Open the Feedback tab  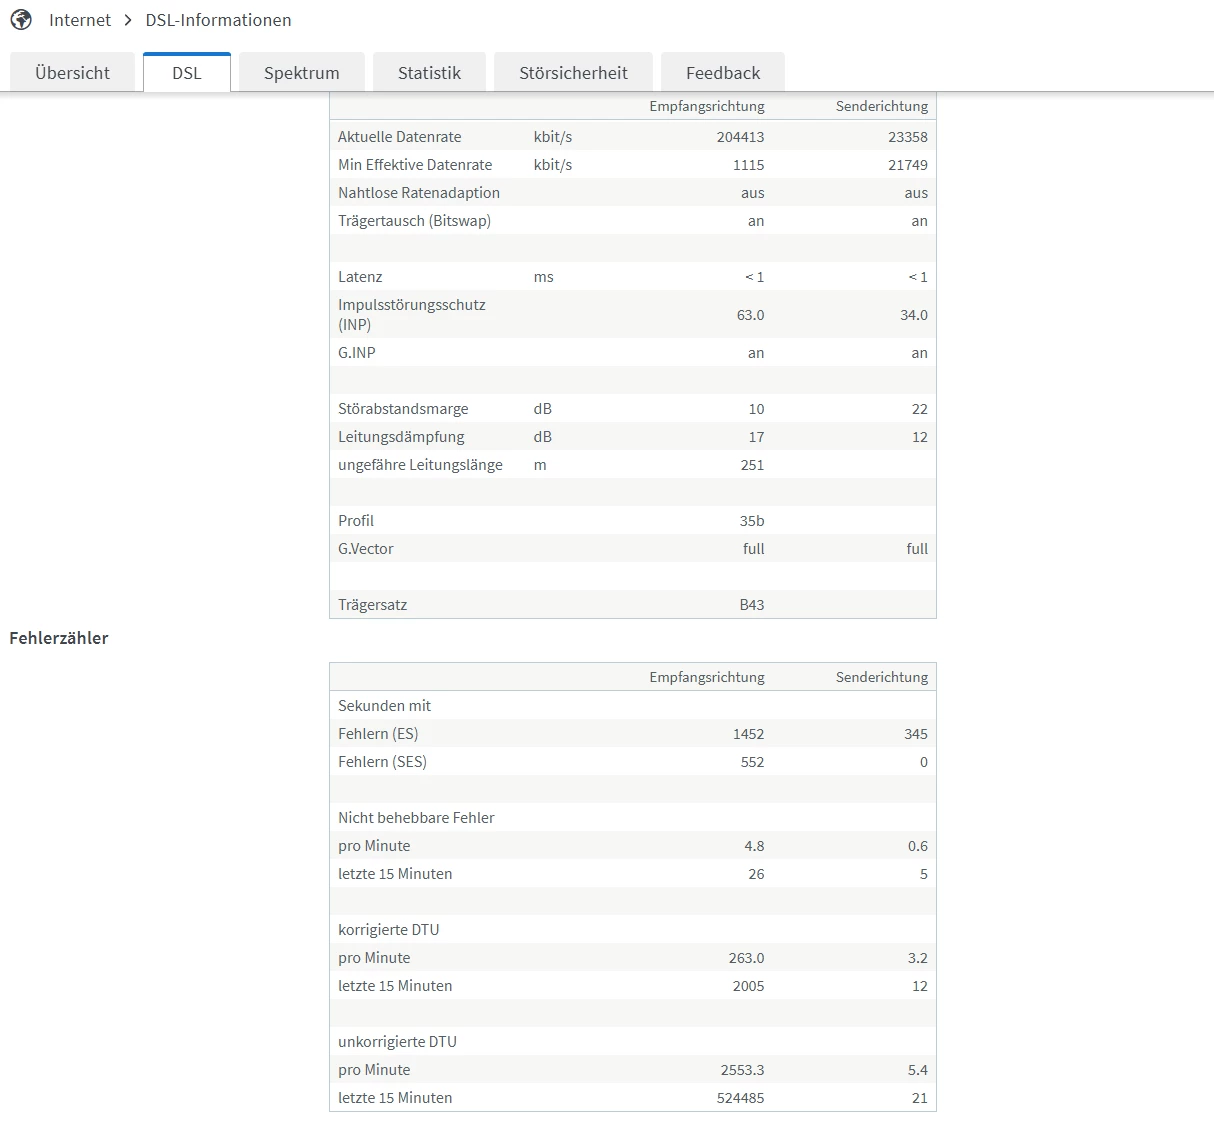(x=723, y=72)
